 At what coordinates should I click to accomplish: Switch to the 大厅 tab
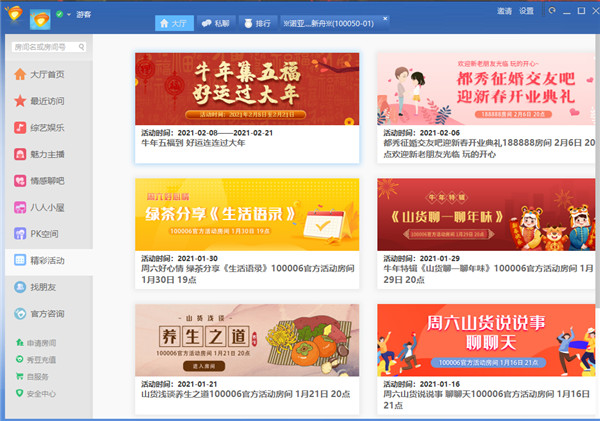[x=174, y=23]
